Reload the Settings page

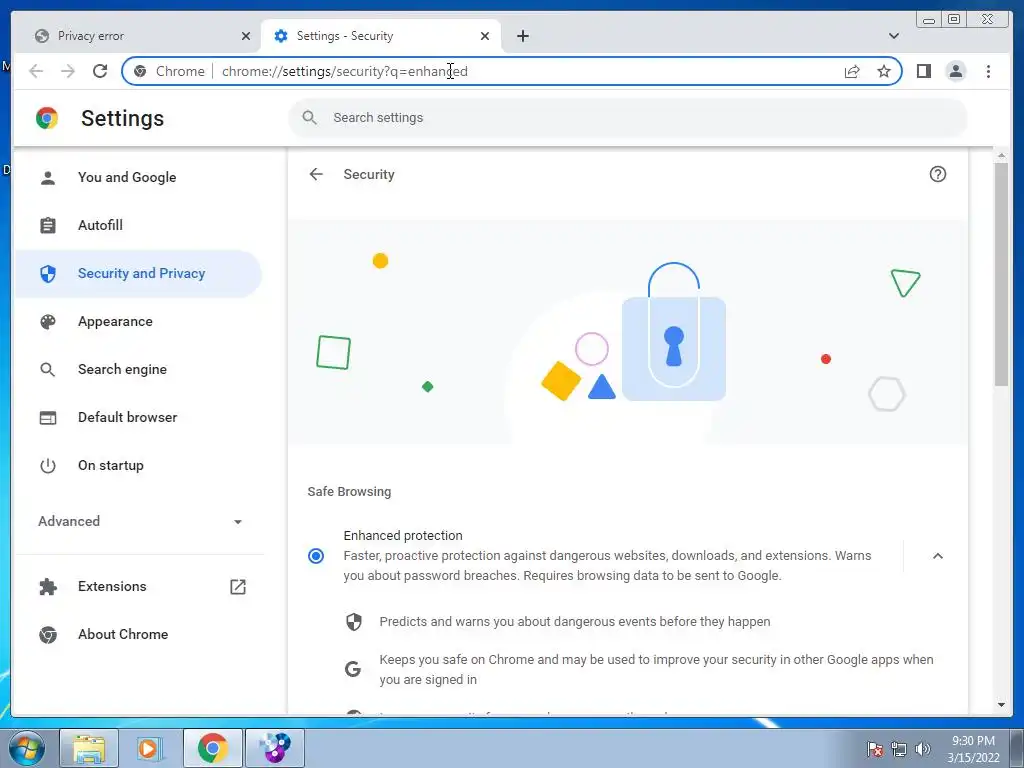[100, 71]
